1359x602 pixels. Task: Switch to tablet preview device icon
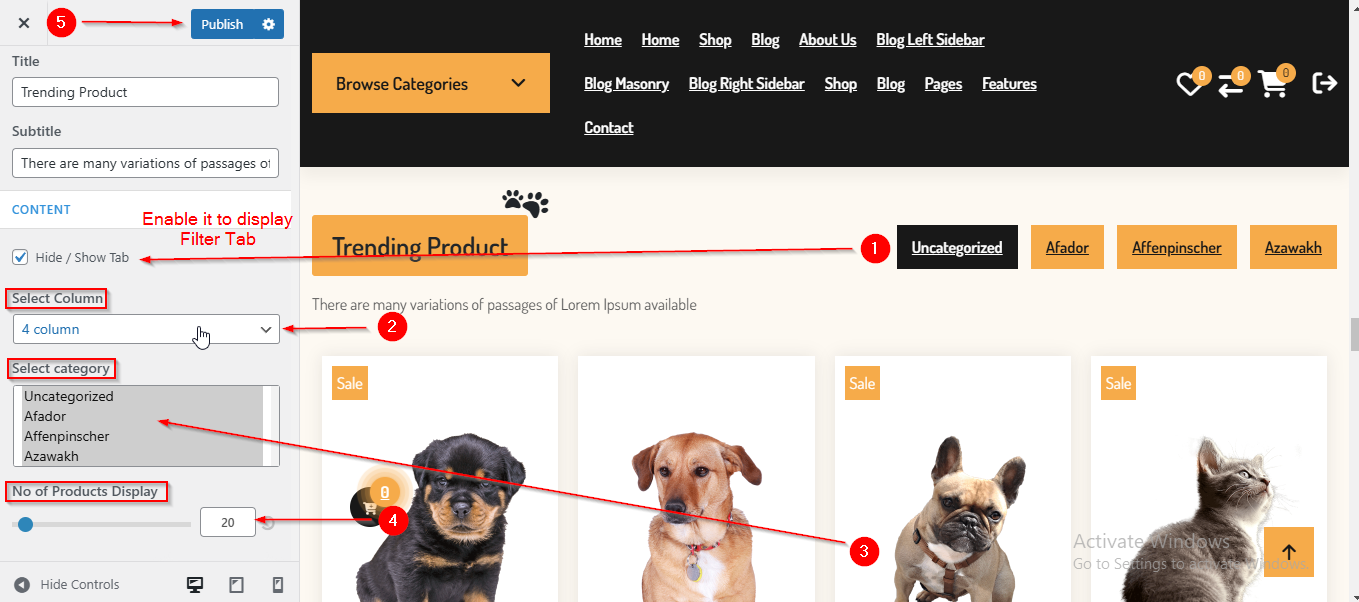pyautogui.click(x=237, y=585)
